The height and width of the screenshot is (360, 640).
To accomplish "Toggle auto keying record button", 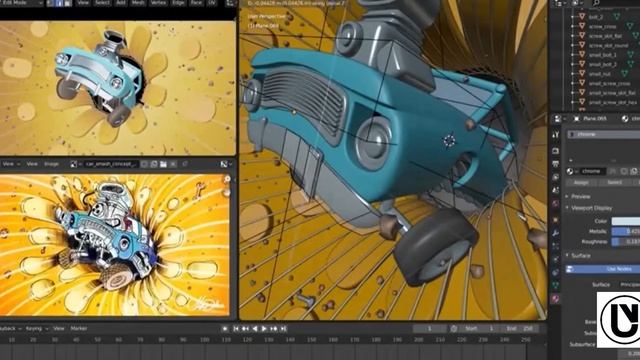I will coord(225,329).
